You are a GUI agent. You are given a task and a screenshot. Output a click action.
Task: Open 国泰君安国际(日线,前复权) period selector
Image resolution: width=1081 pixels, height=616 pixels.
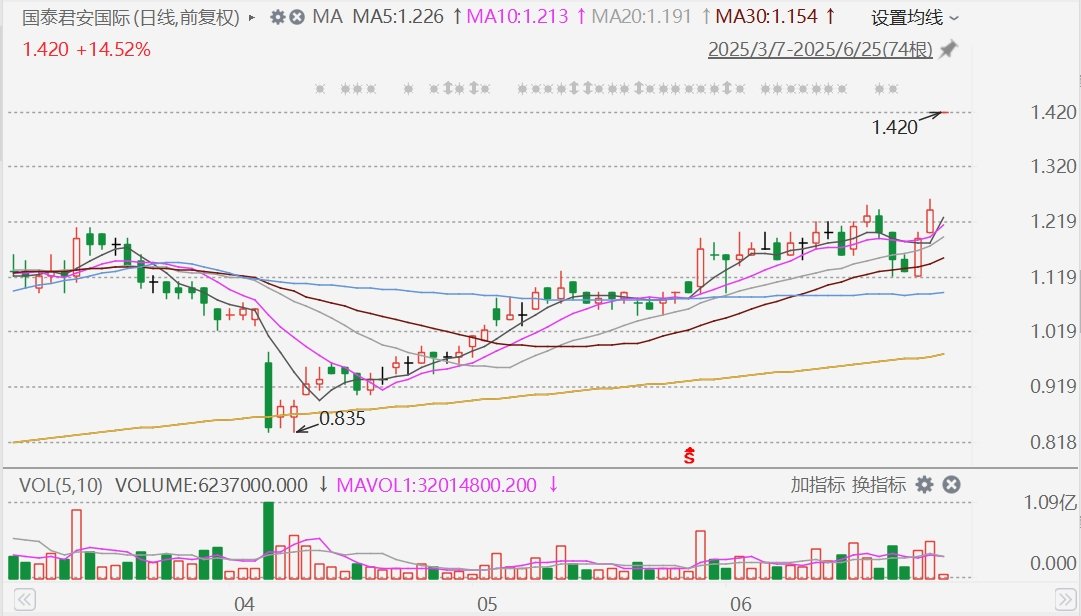pos(131,17)
